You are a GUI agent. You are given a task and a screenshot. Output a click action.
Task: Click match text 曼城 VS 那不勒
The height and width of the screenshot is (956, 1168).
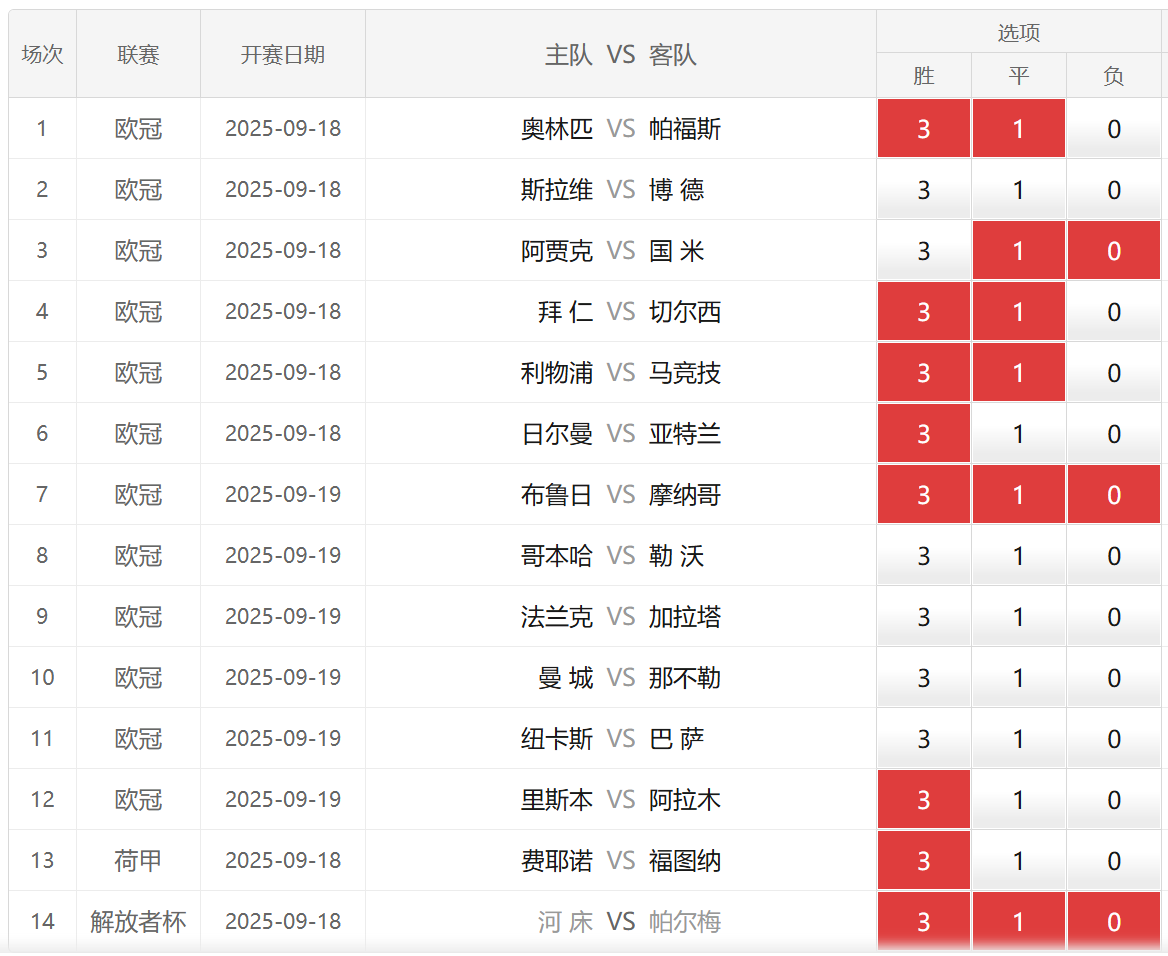click(x=629, y=678)
